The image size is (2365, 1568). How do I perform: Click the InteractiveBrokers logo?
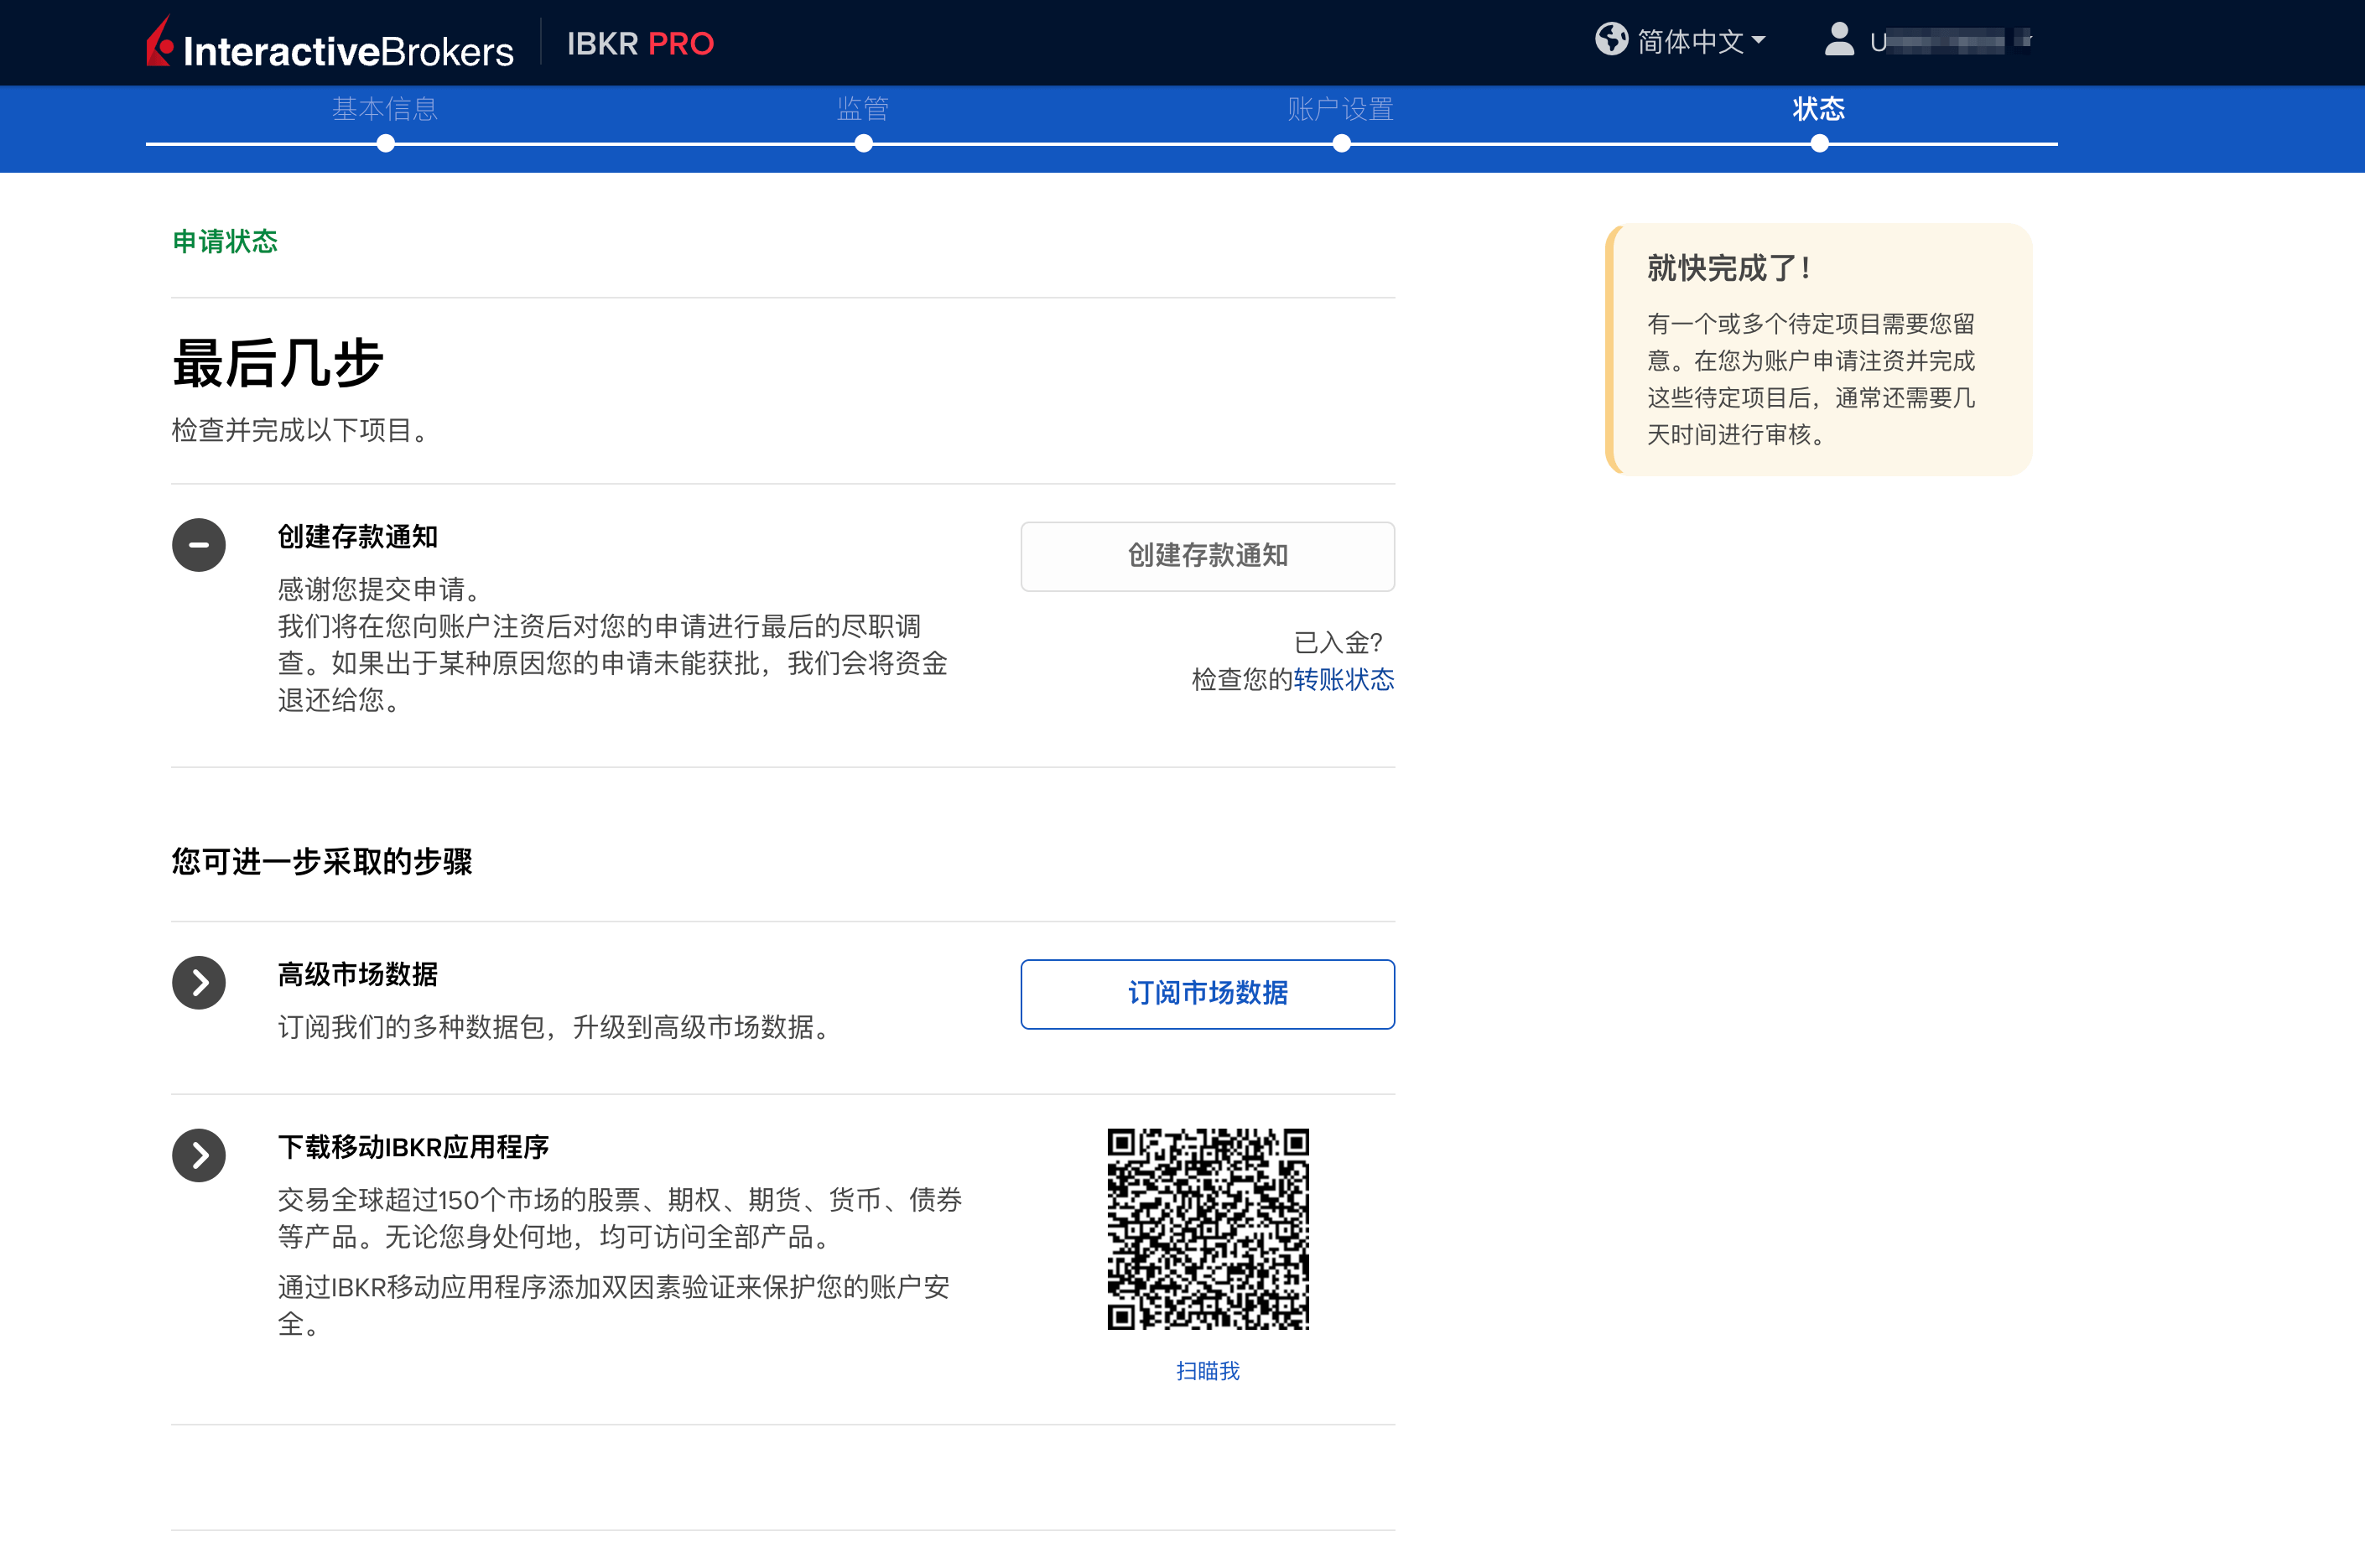[x=330, y=43]
